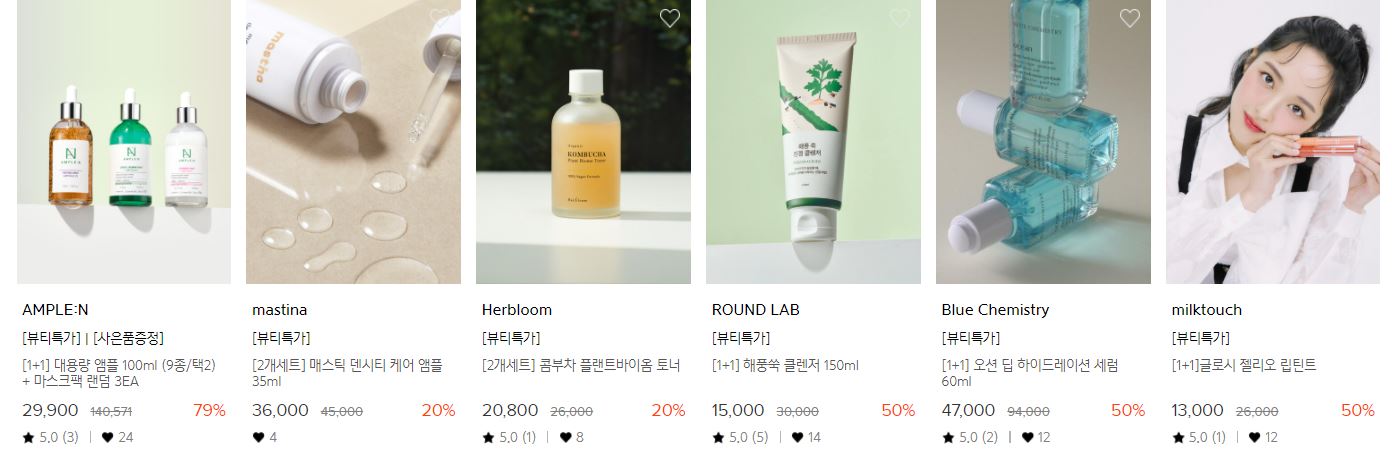The image size is (1392, 469).
Task: Tap wishlist heart on Blue Chemistry image
Action: click(1130, 18)
